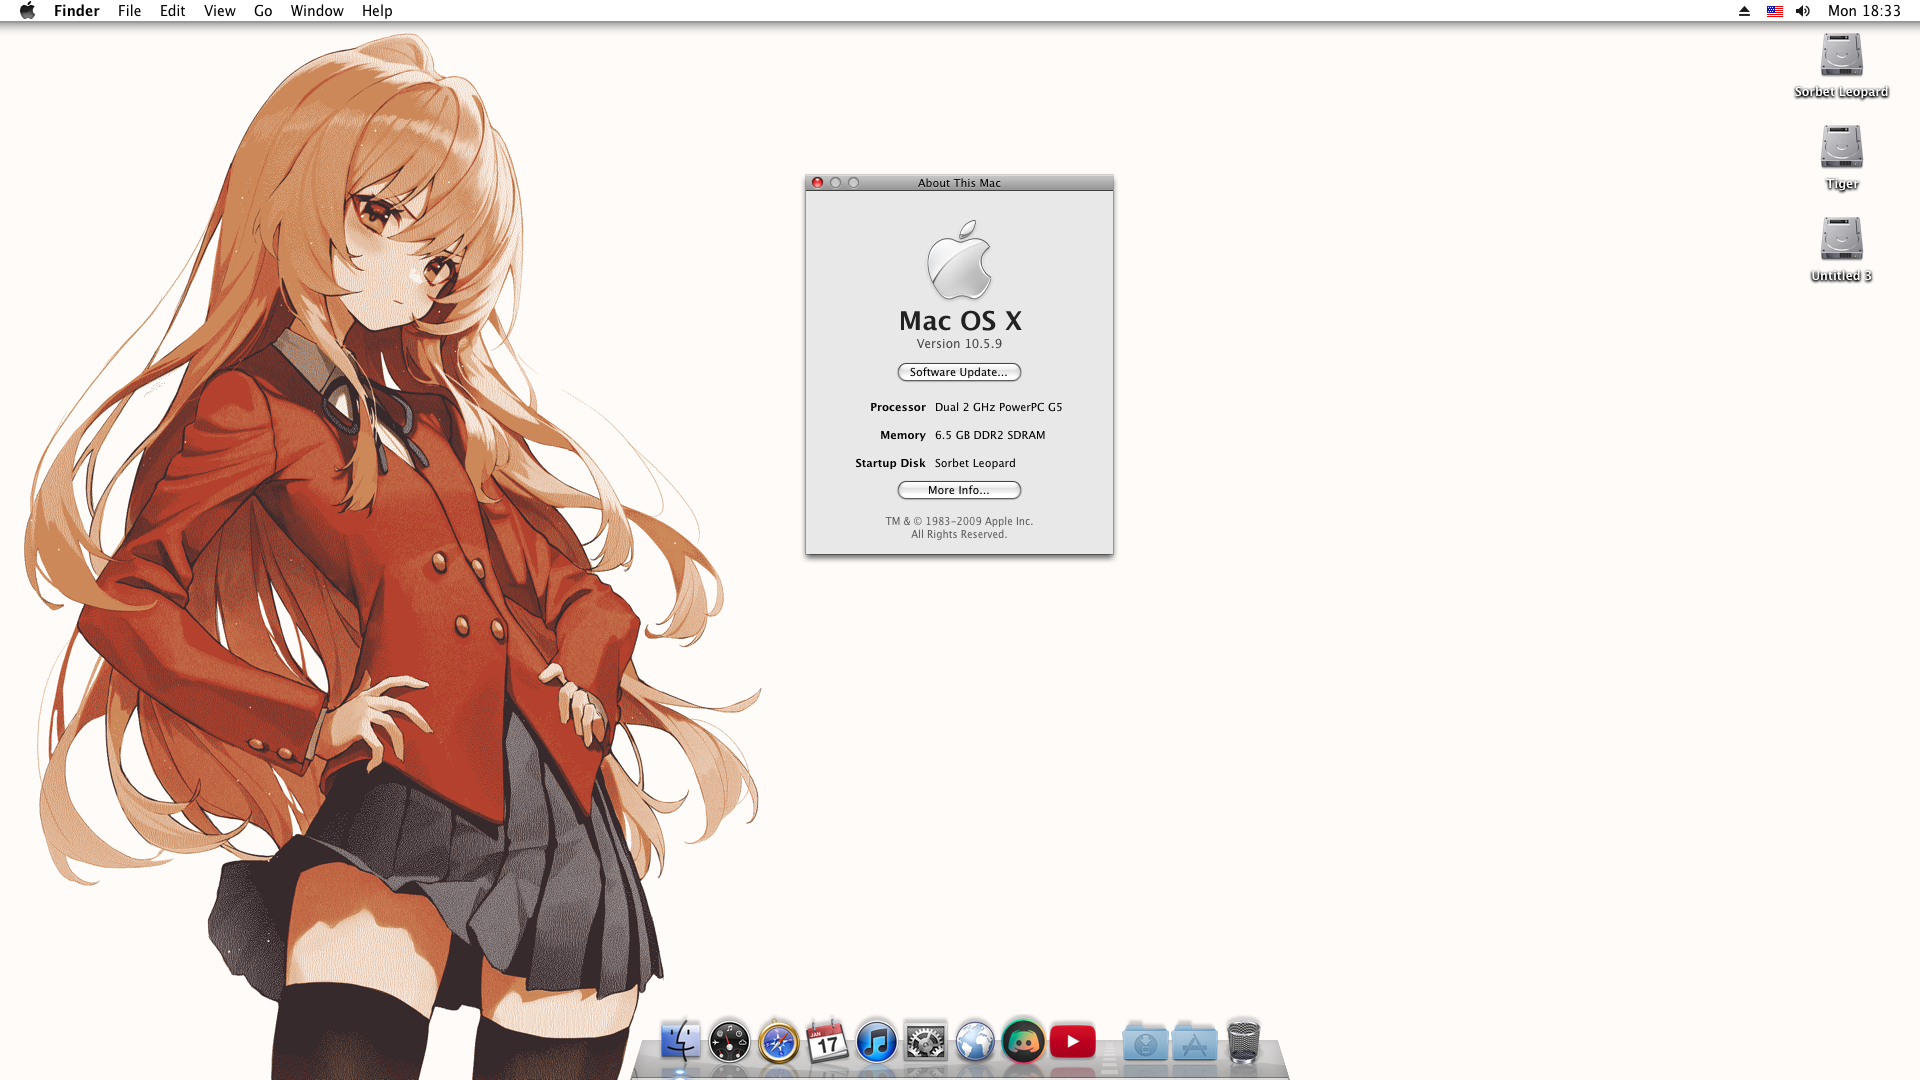
Task: Select the Tiger drive icon on desktop
Action: [1841, 147]
